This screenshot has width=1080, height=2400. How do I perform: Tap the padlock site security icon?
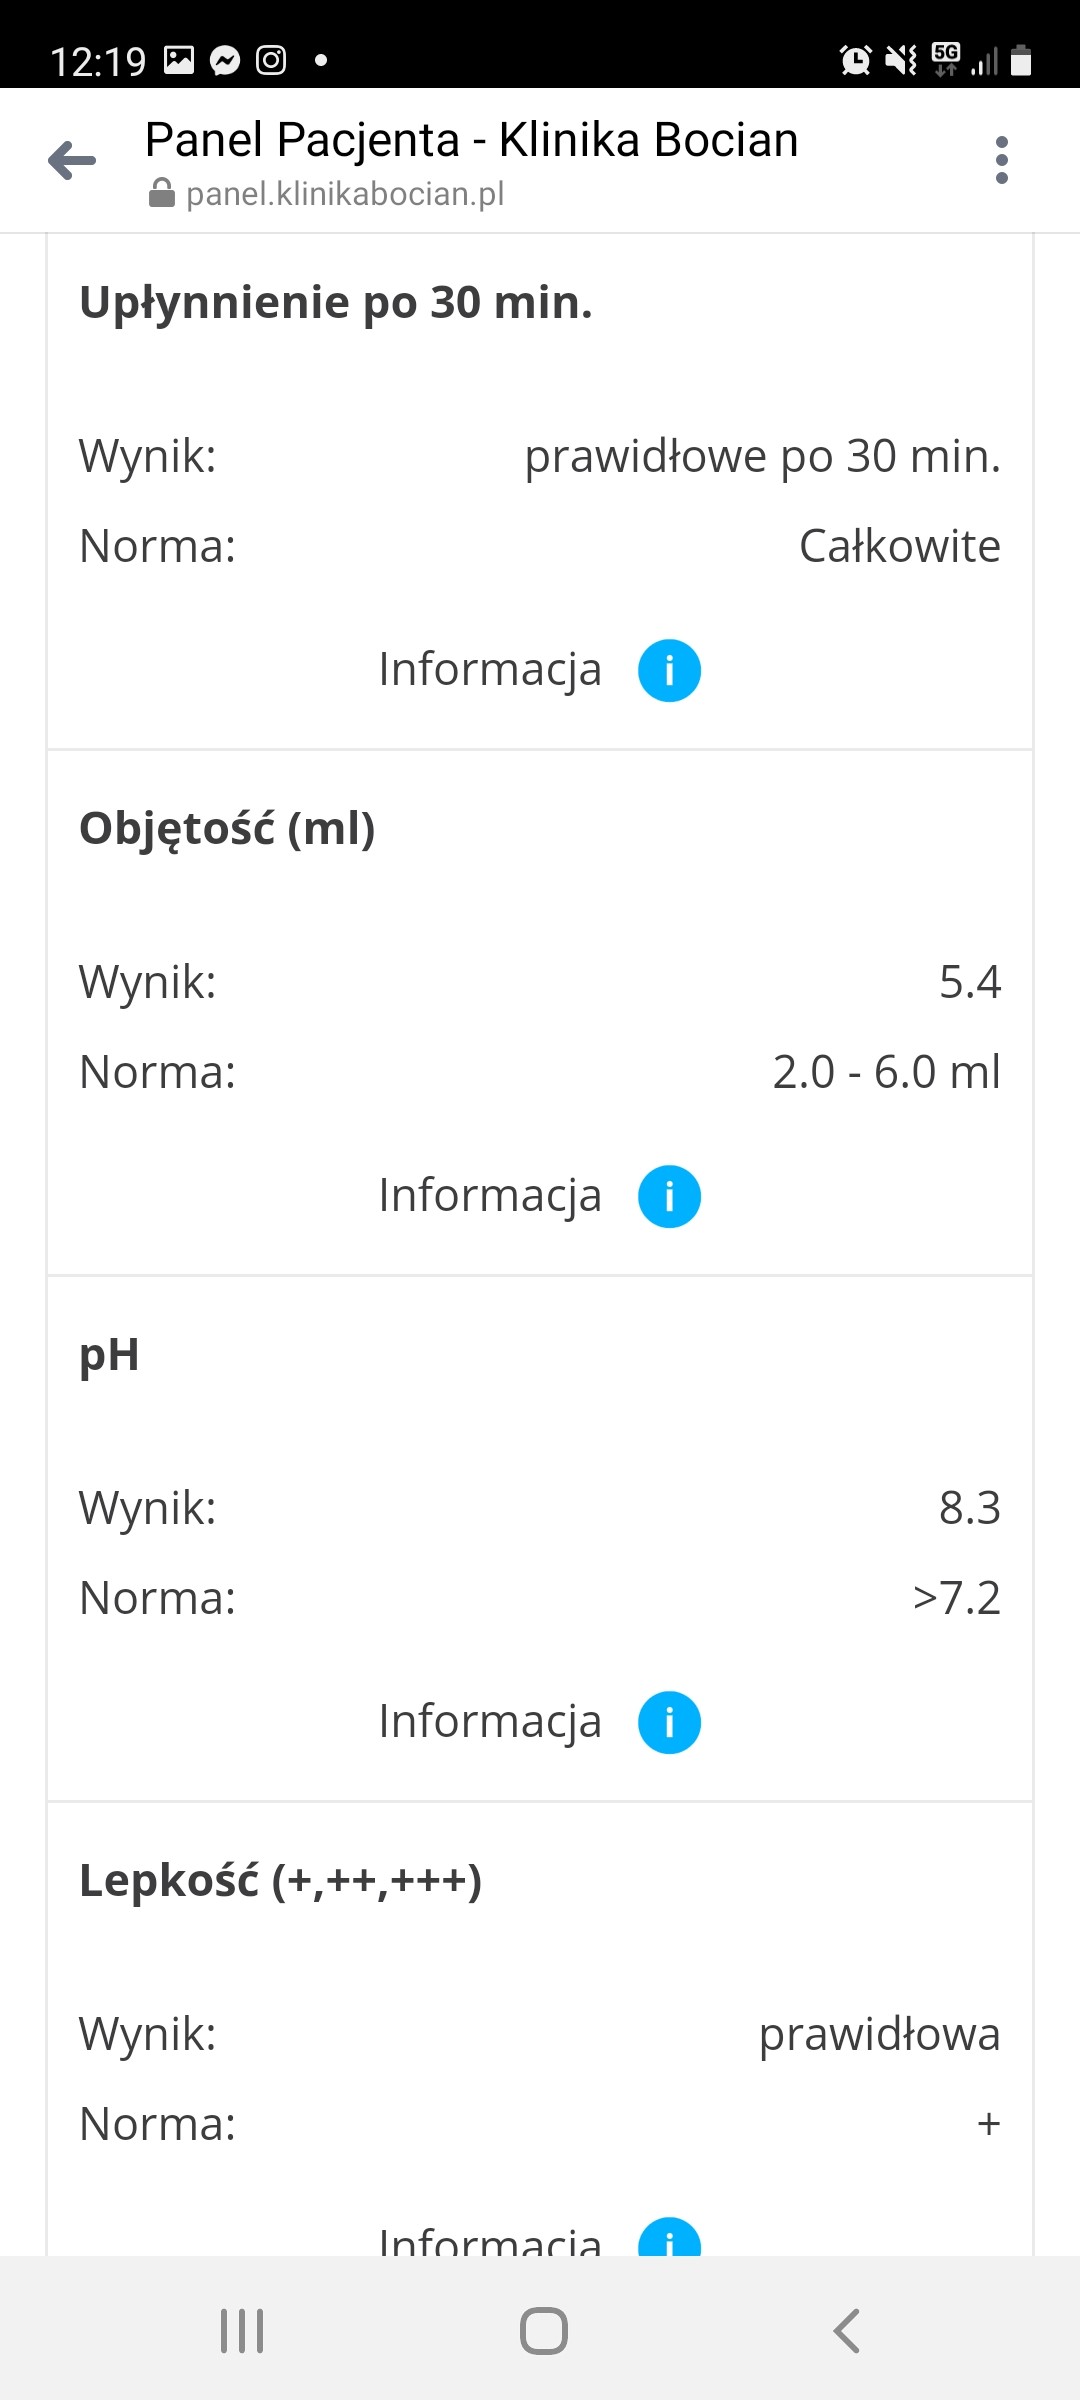point(161,193)
